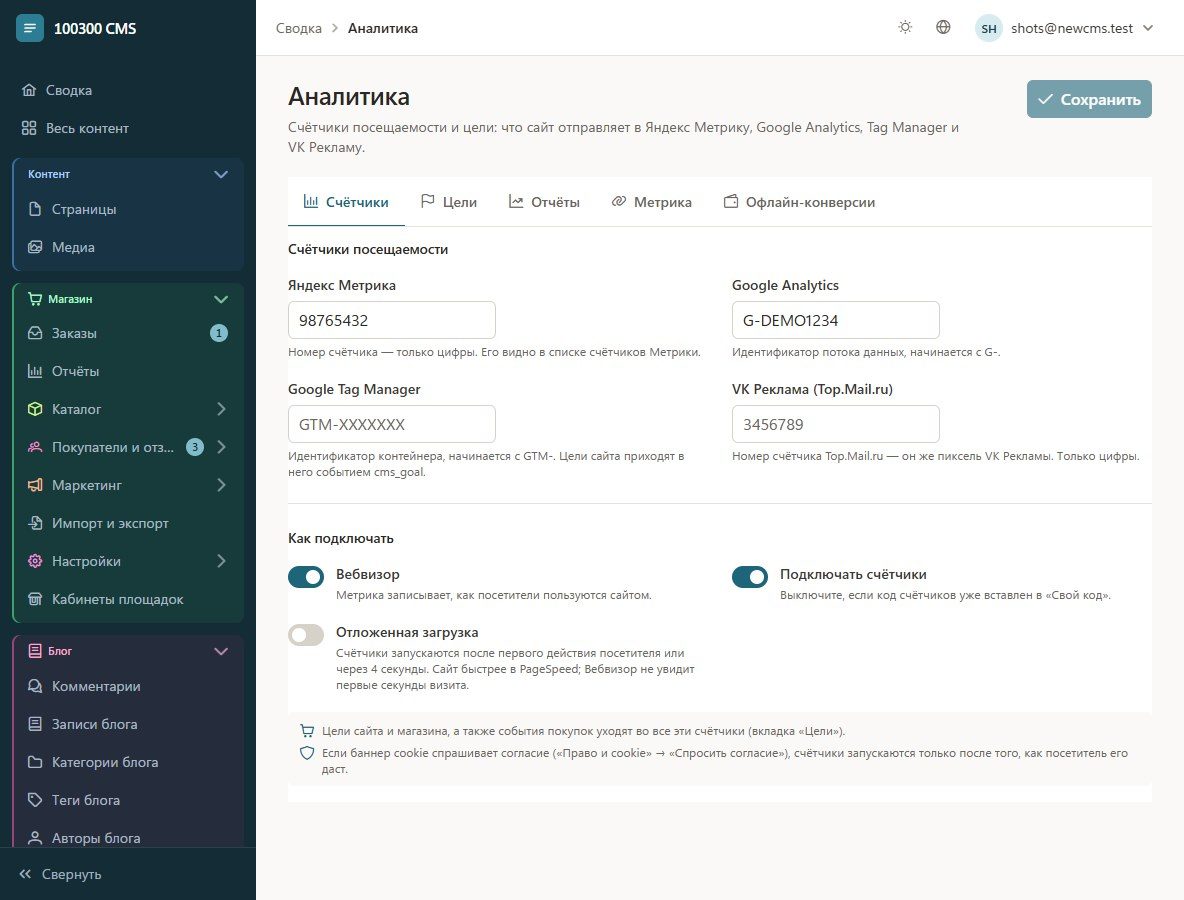This screenshot has height=900, width=1184.
Task: Enable Отложенная загрузка toggle
Action: click(306, 635)
